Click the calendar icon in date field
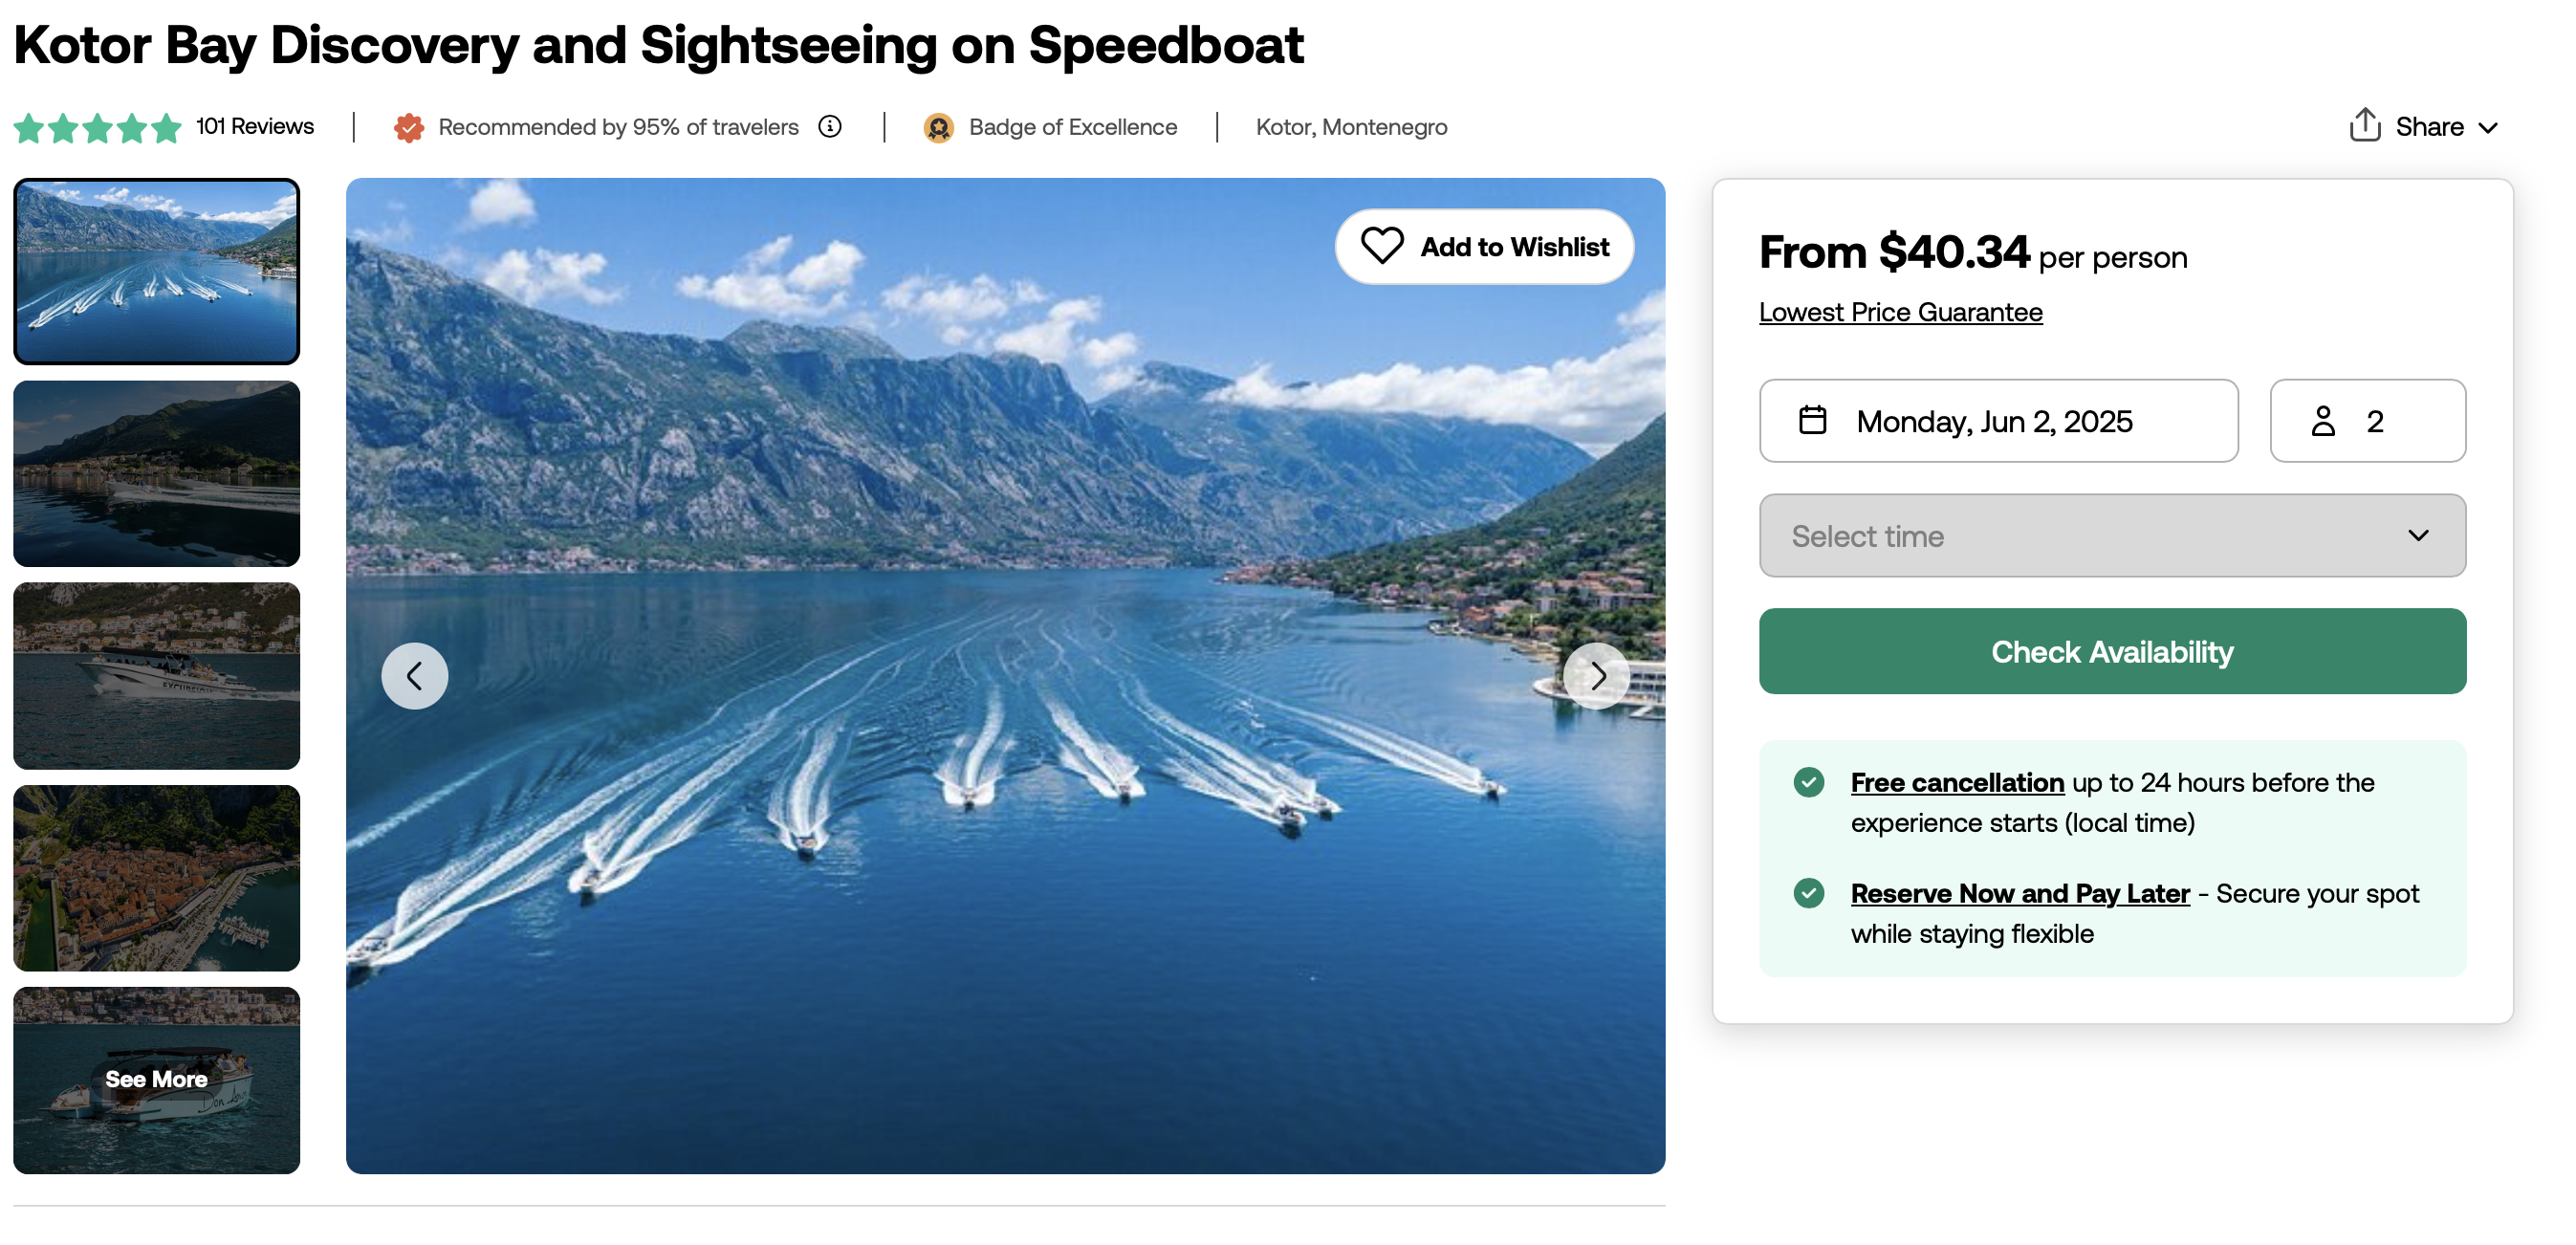Viewport: 2576px width, 1245px height. [x=1813, y=420]
